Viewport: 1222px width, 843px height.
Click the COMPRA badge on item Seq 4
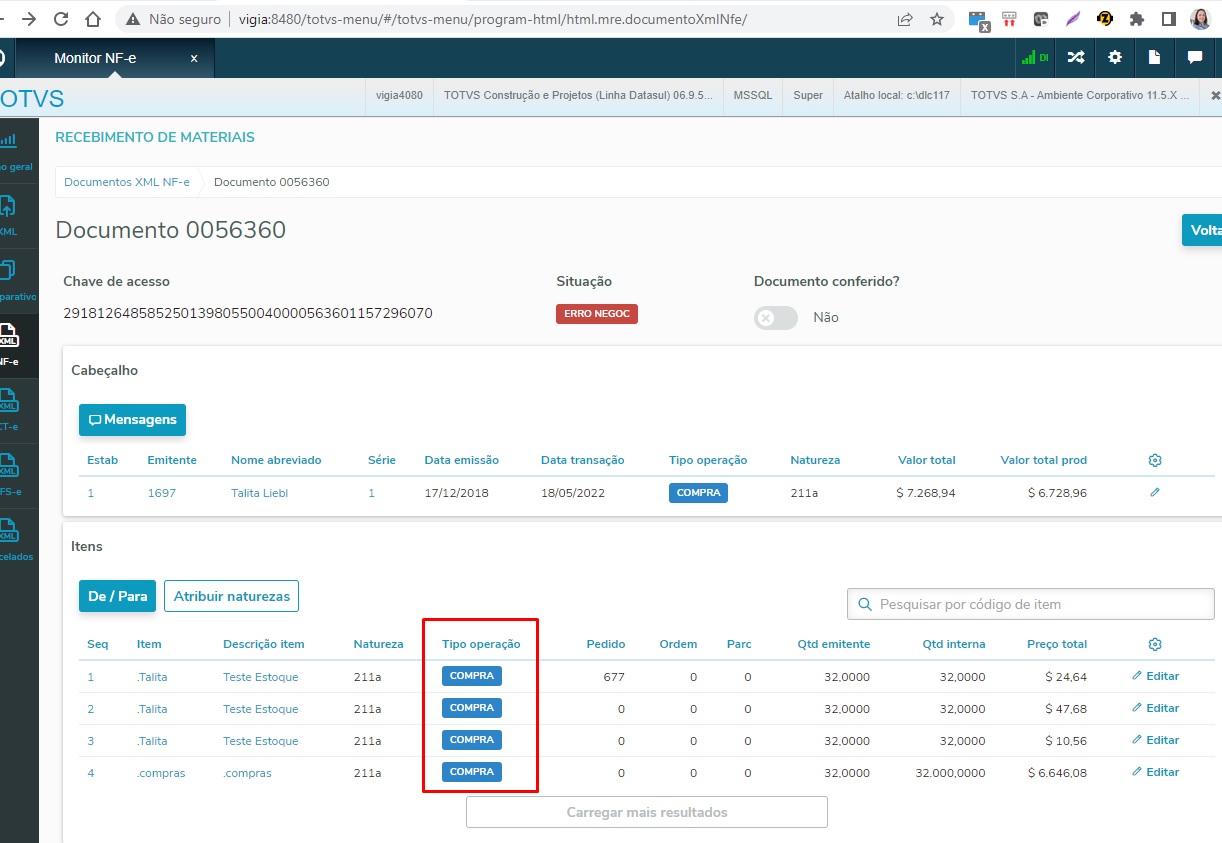click(471, 771)
